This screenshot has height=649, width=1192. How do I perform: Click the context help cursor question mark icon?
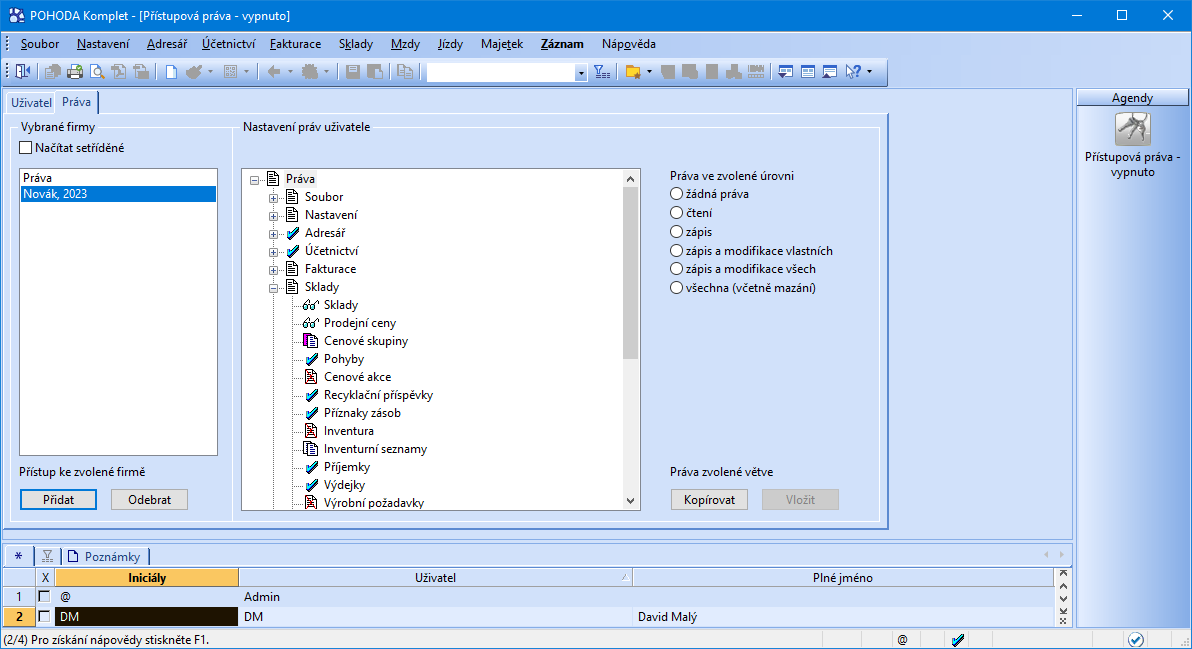[x=854, y=71]
